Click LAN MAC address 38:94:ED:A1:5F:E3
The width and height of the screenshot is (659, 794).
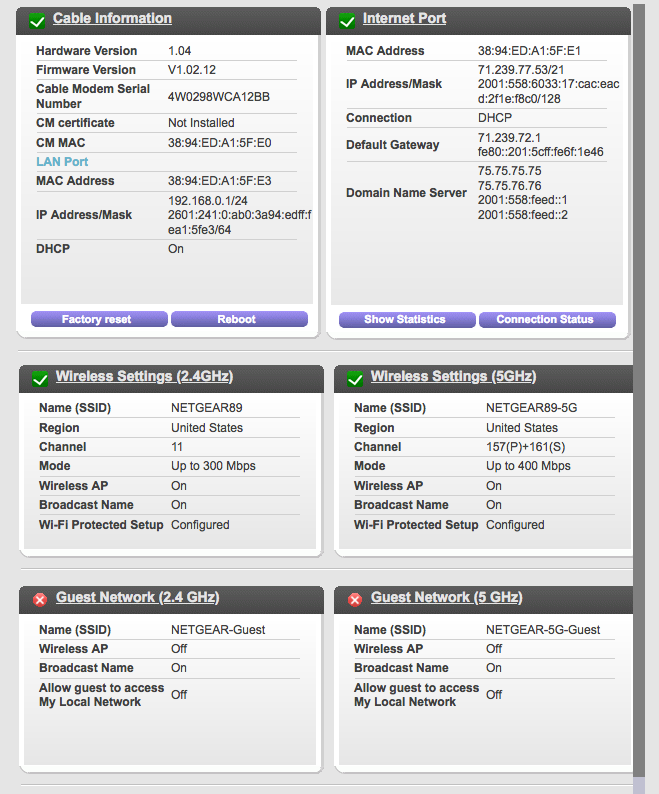220,181
